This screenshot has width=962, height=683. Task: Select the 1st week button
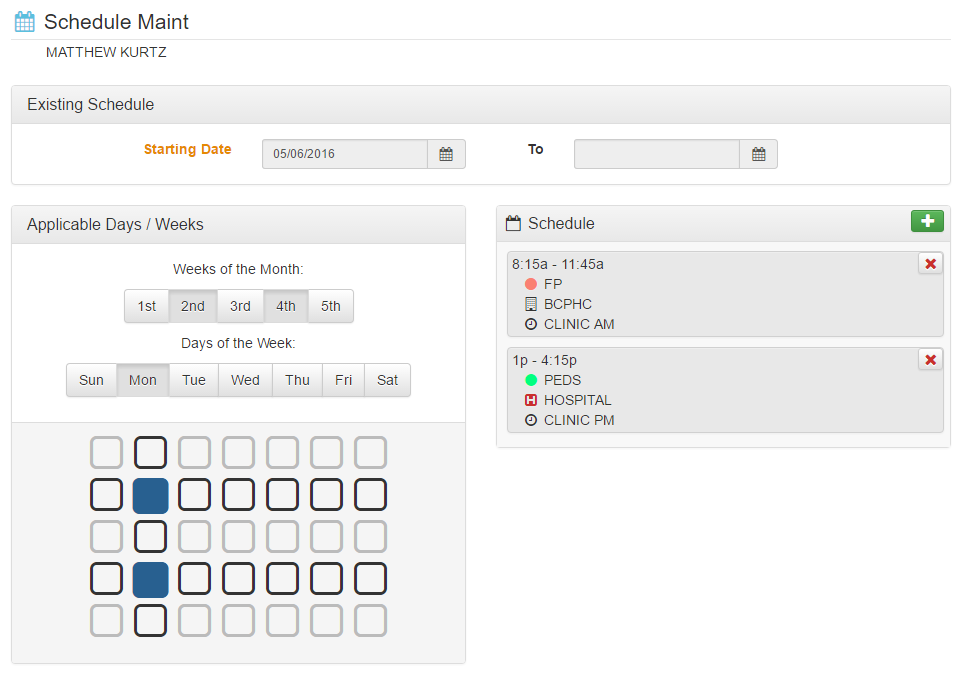click(x=146, y=306)
